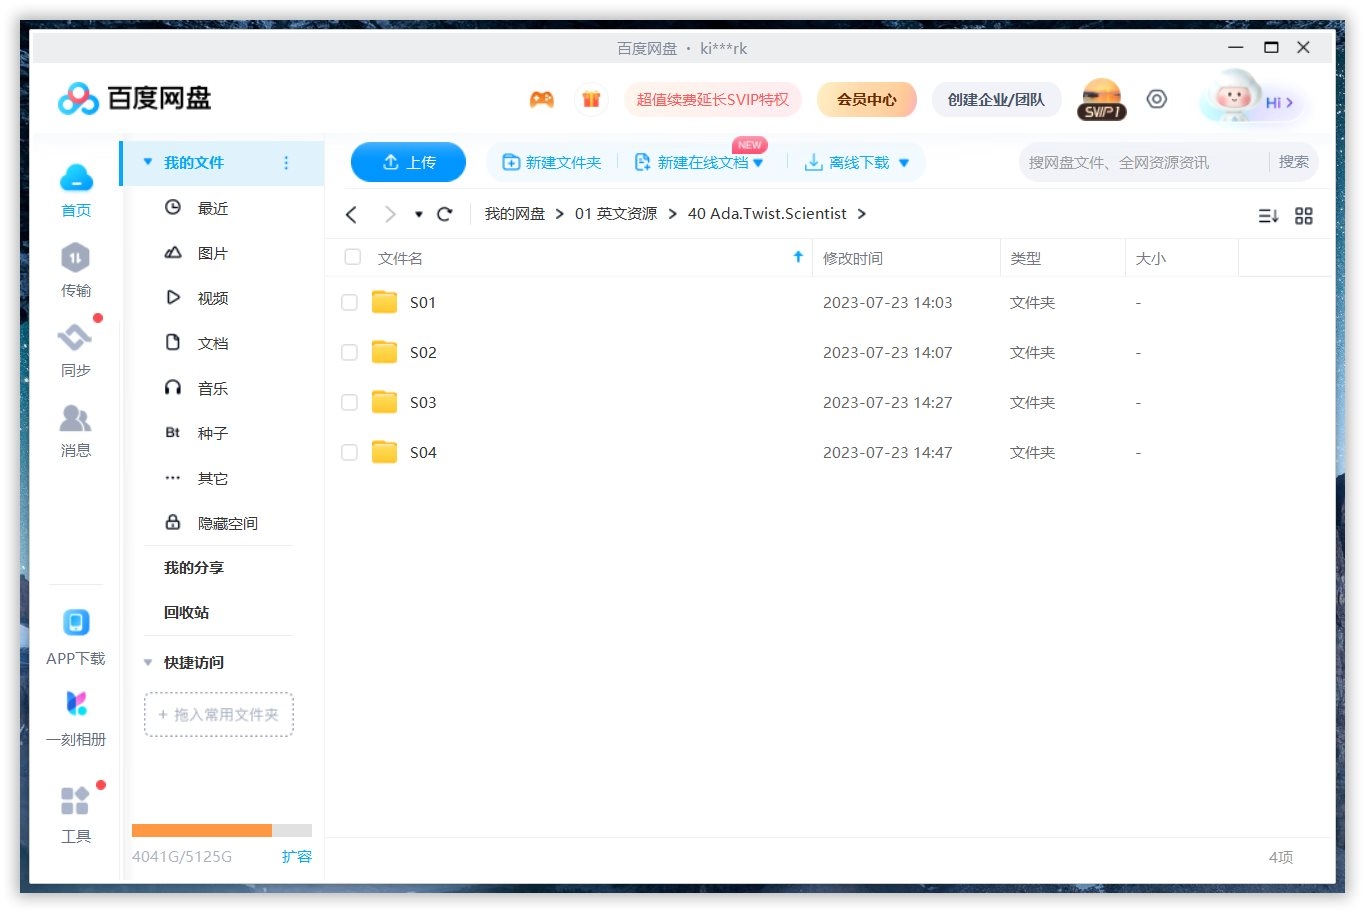Open the 一刻相册 album icon
The height and width of the screenshot is (913, 1365).
(76, 705)
